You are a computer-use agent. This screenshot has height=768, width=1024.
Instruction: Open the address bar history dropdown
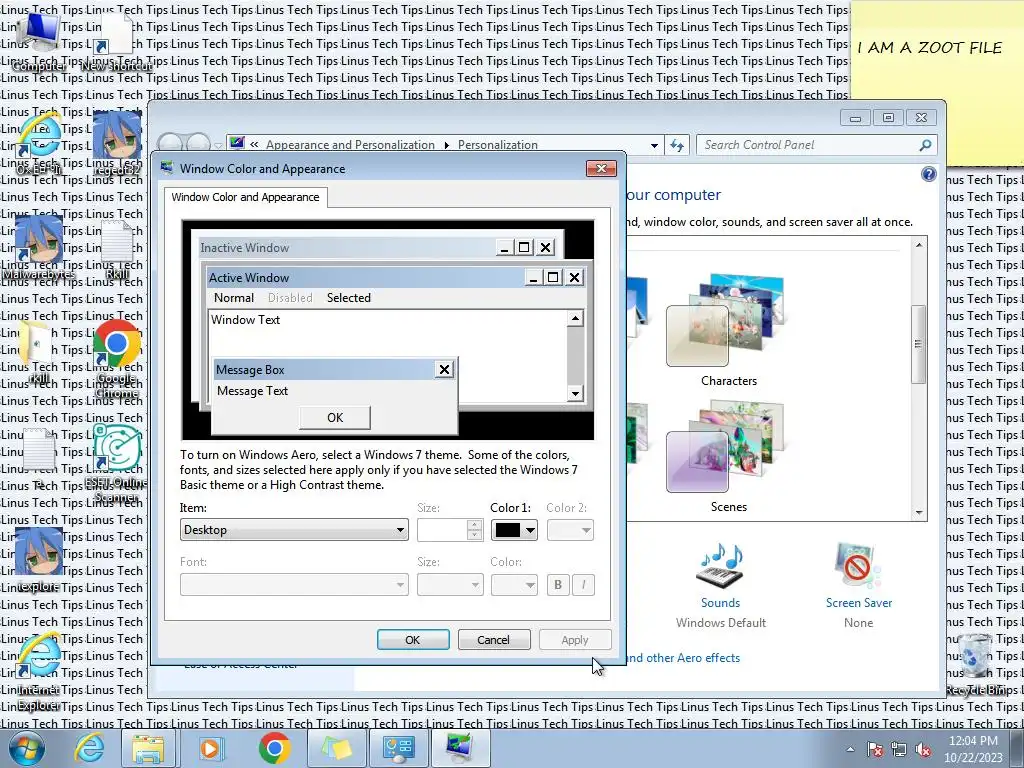coord(654,145)
